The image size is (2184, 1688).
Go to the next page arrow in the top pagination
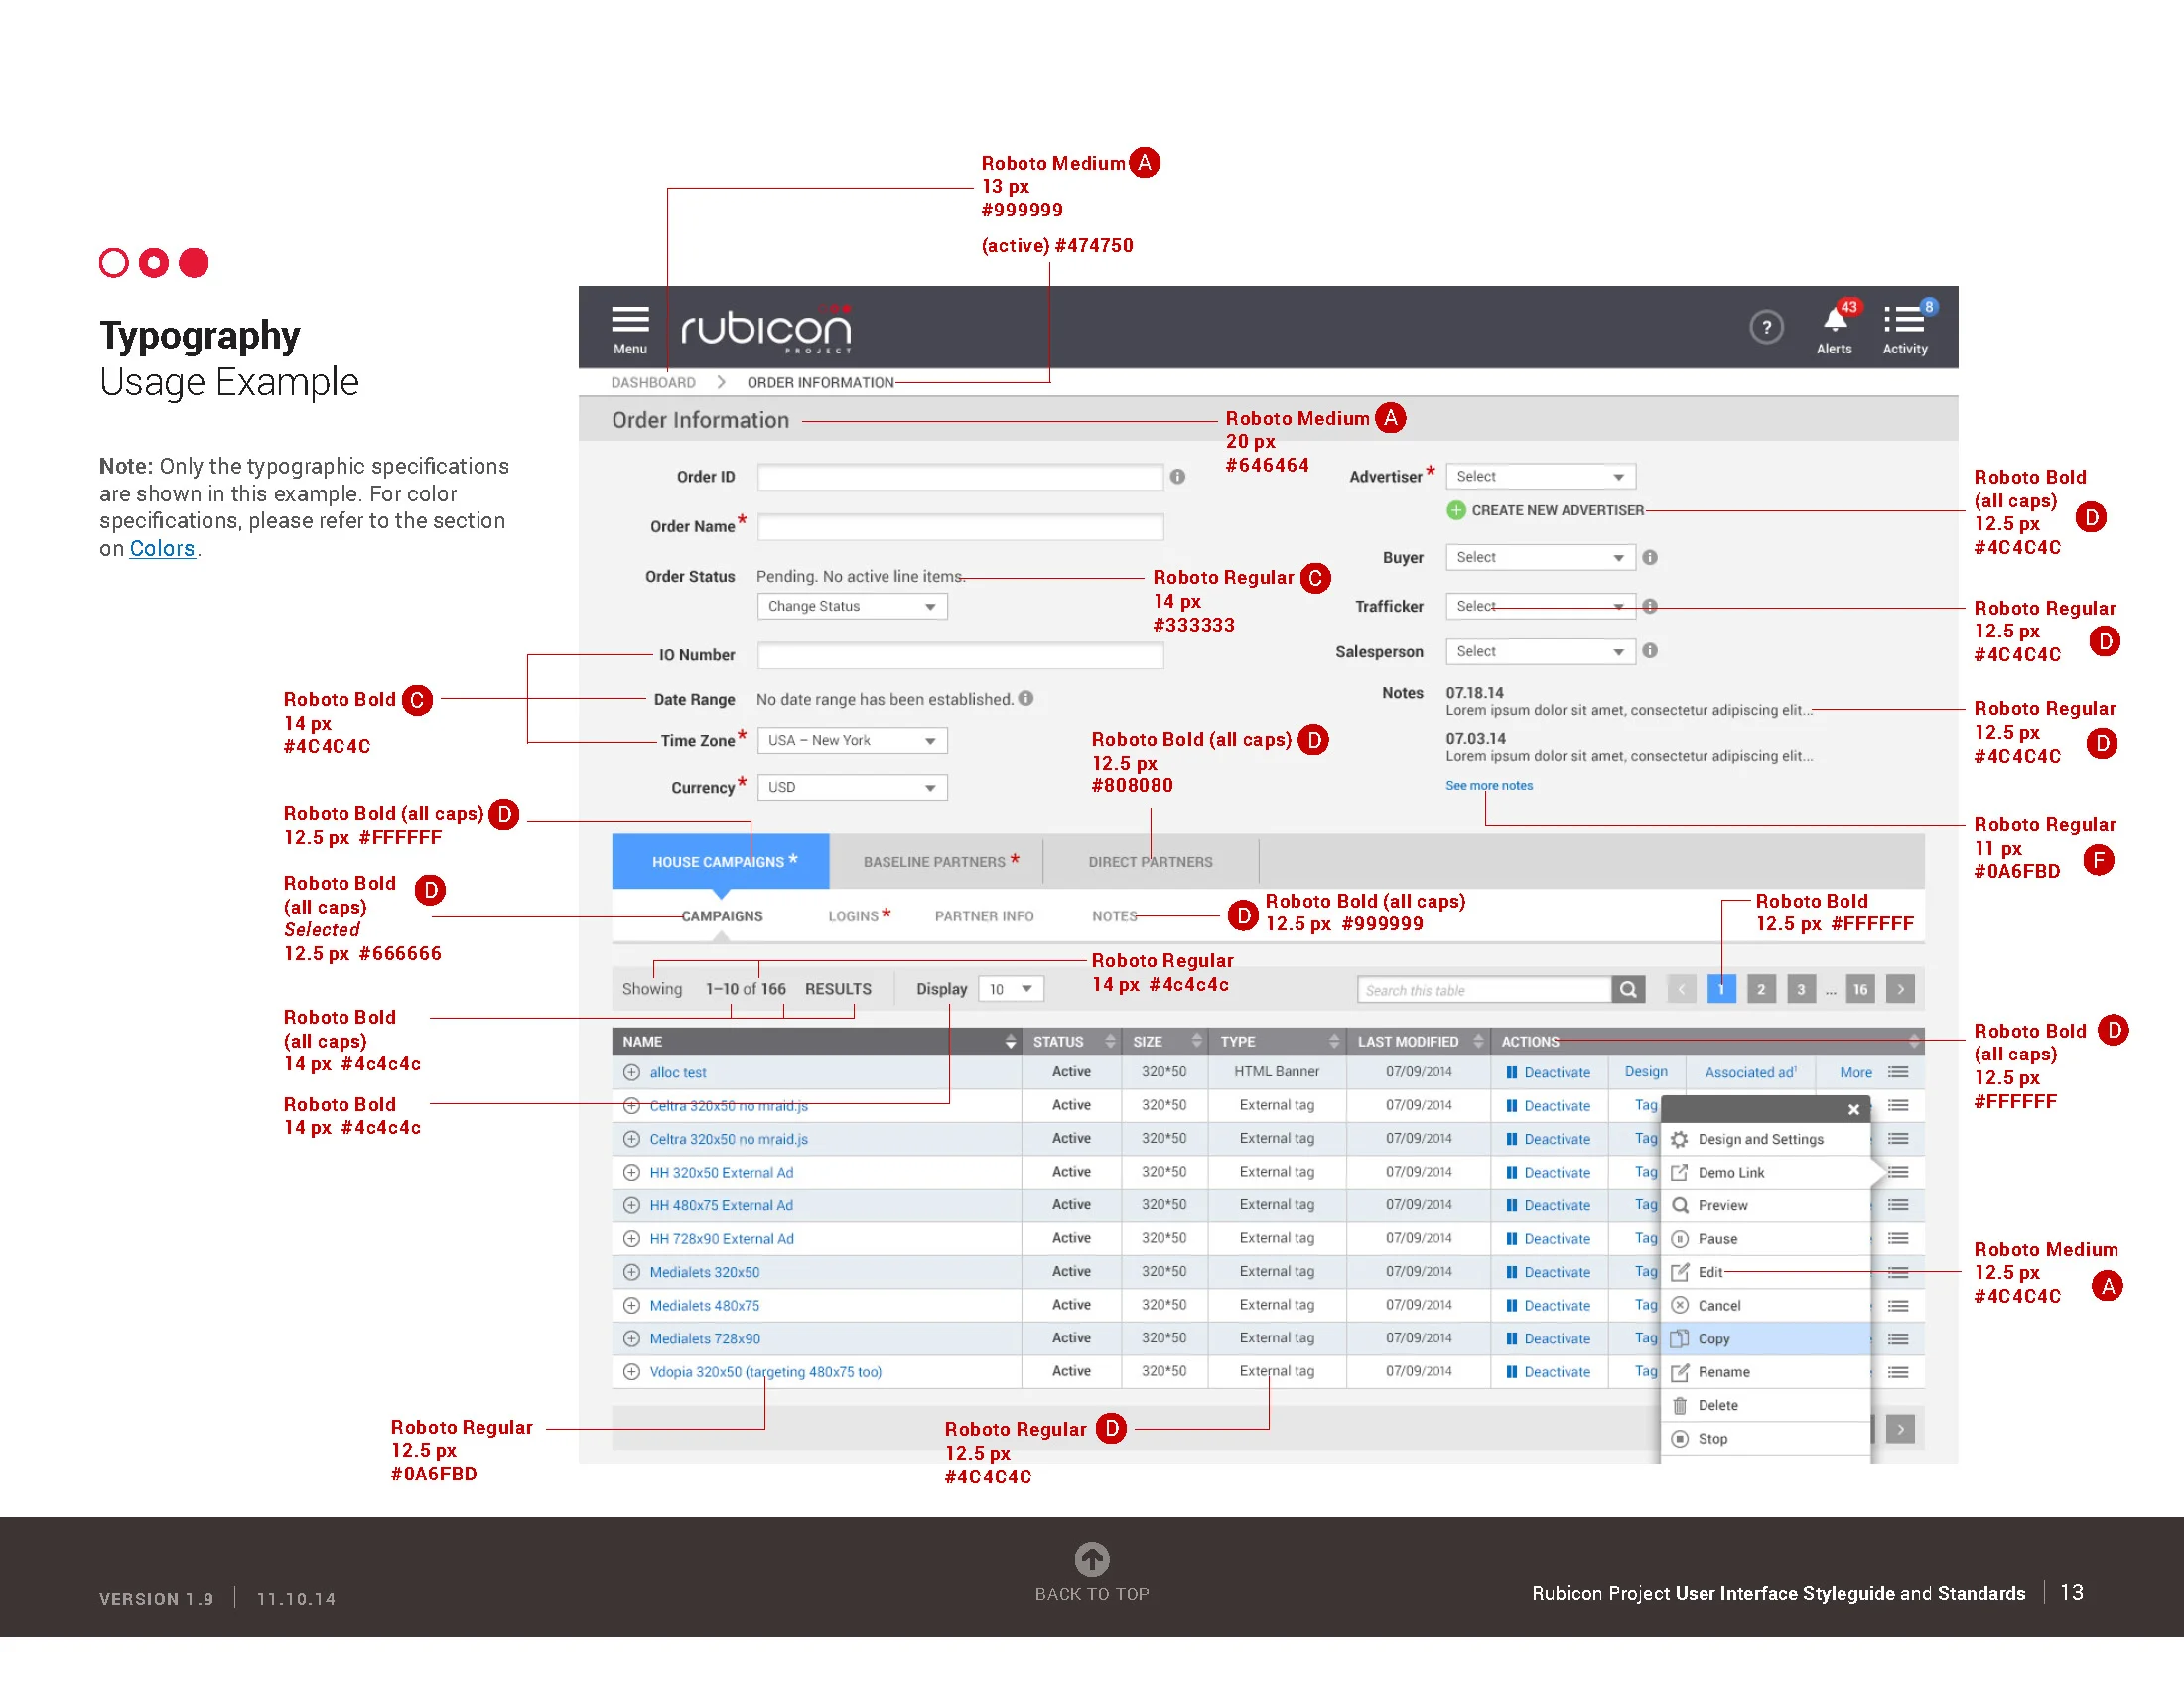click(1900, 990)
